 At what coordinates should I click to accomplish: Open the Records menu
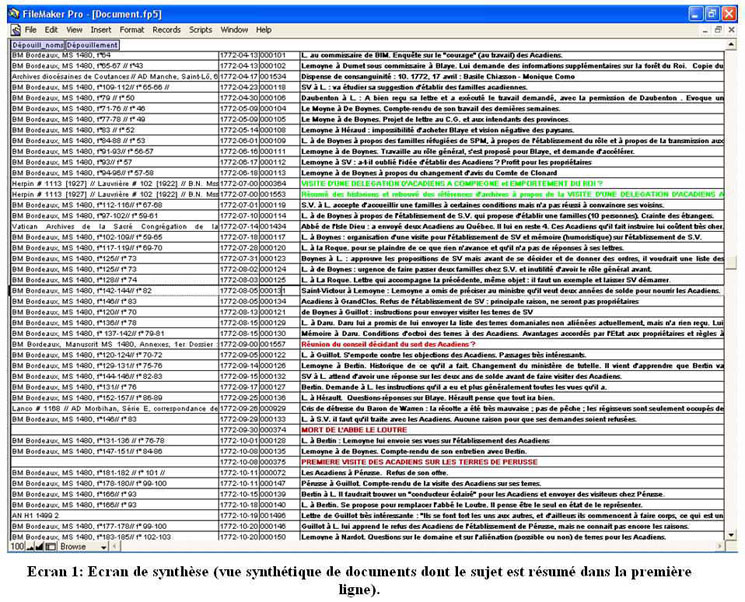166,29
